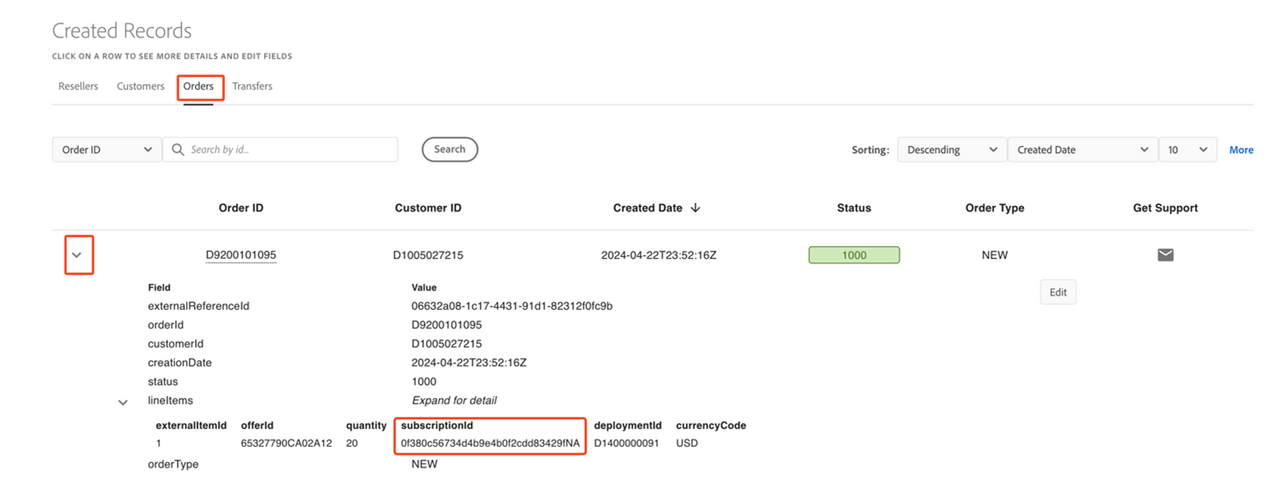Image resolution: width=1280 pixels, height=480 pixels.
Task: Open the Created Date sorting dropdown
Action: pos(1081,150)
